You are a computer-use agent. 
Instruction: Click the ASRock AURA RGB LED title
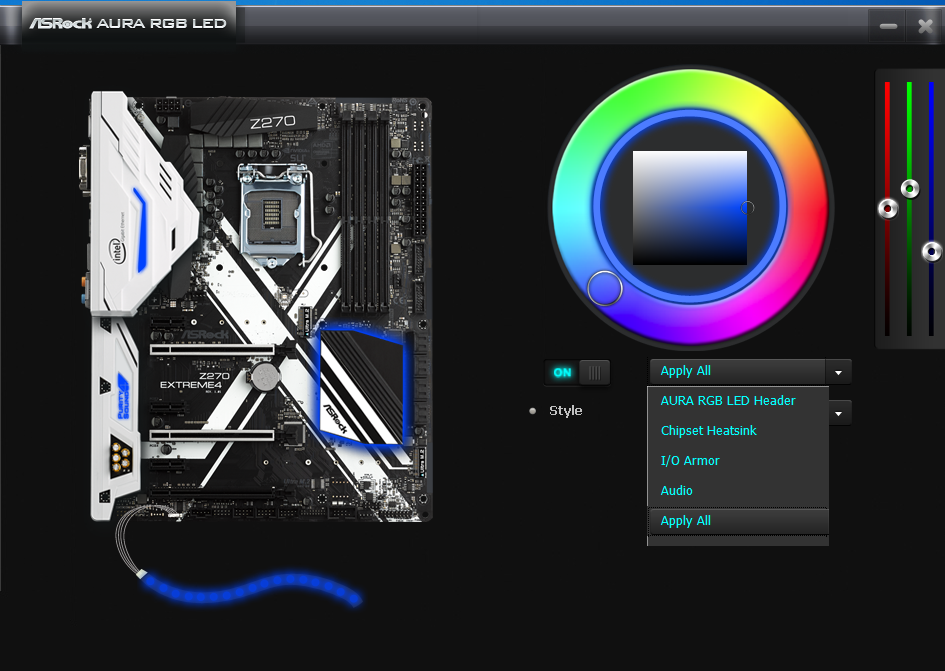128,24
